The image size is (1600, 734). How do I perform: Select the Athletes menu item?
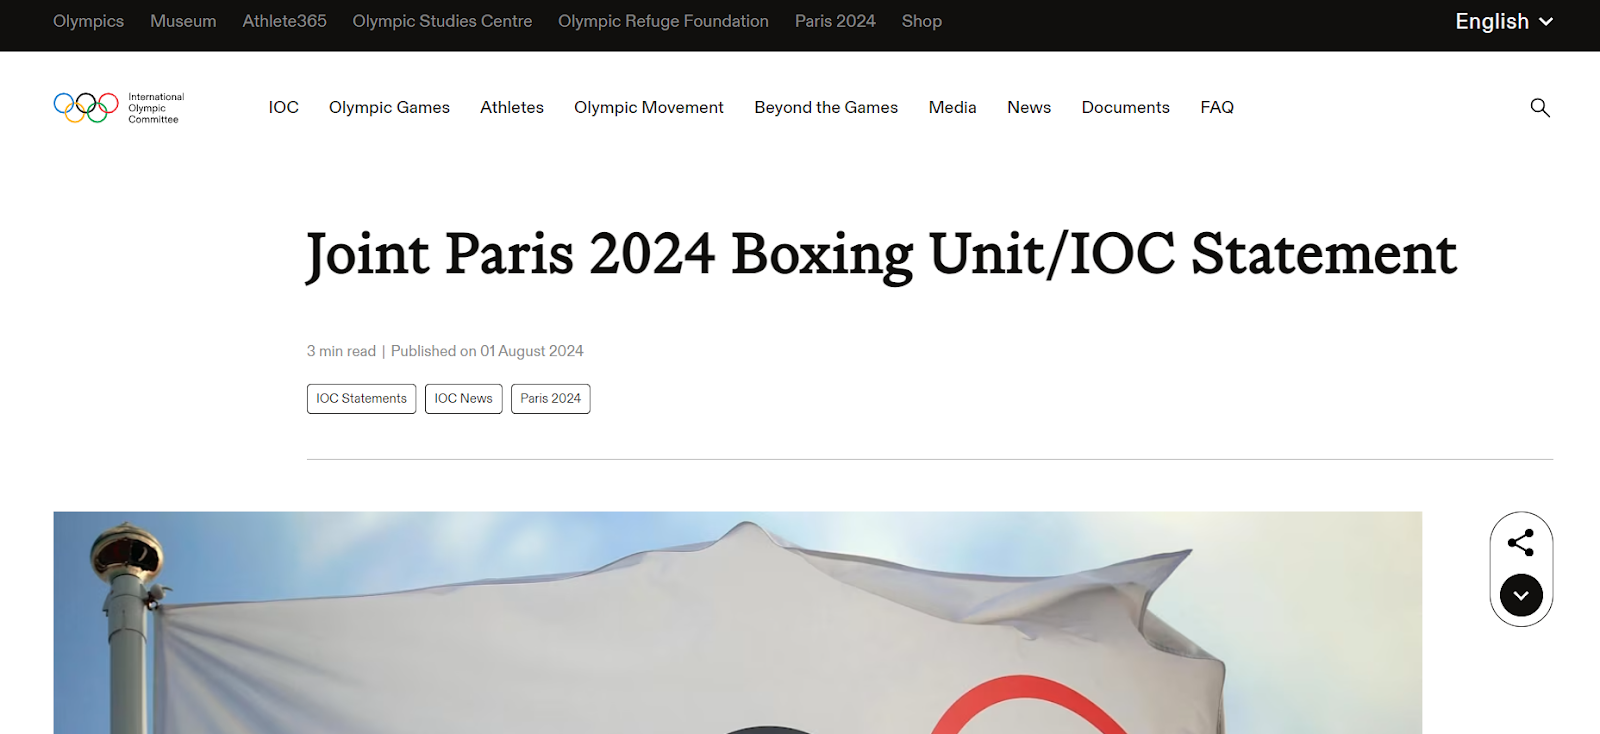[512, 107]
